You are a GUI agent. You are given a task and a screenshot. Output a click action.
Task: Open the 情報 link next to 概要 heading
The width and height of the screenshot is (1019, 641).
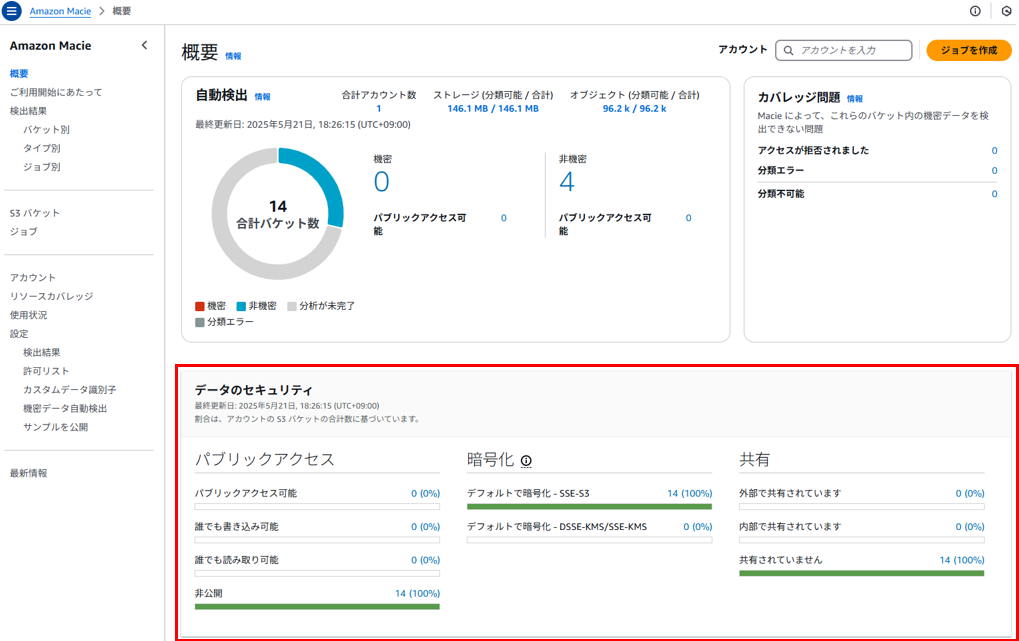(233, 56)
